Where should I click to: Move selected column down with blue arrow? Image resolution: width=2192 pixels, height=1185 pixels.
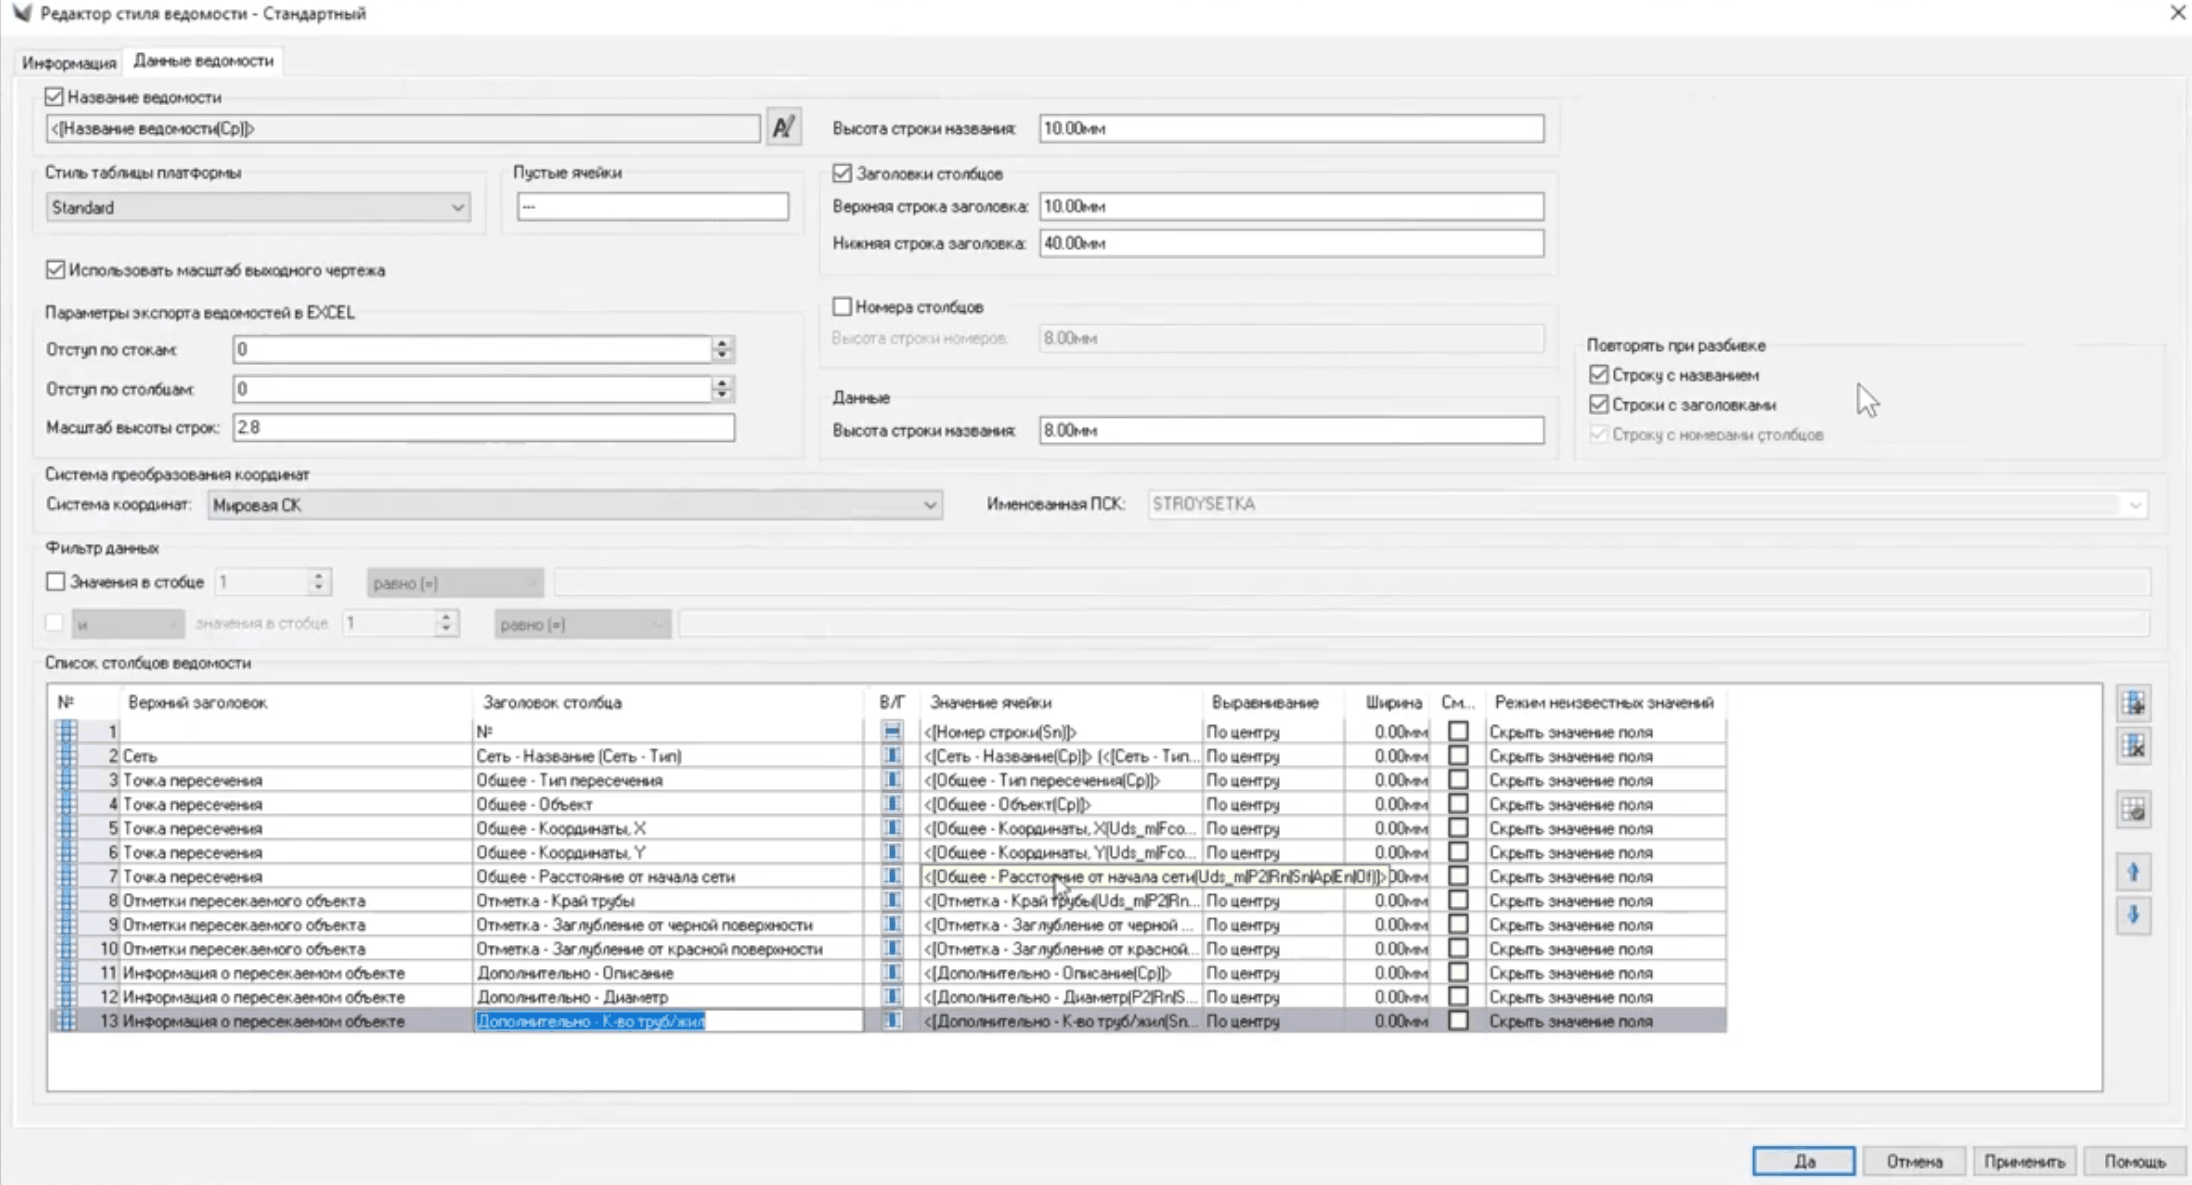point(2133,915)
